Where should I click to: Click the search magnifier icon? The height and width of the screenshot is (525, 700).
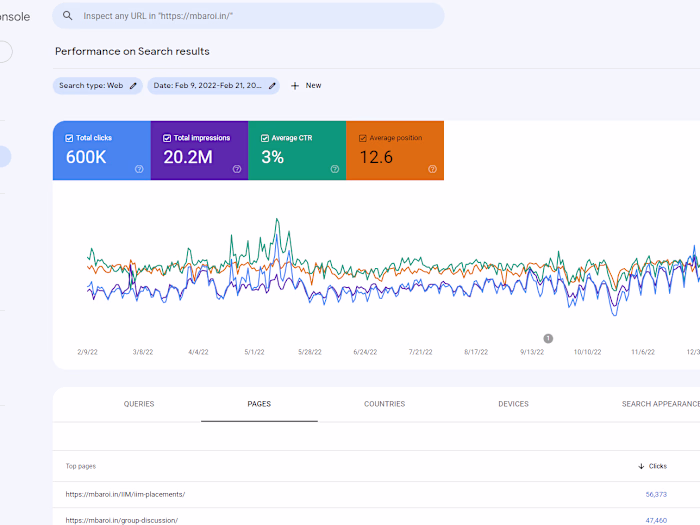68,16
